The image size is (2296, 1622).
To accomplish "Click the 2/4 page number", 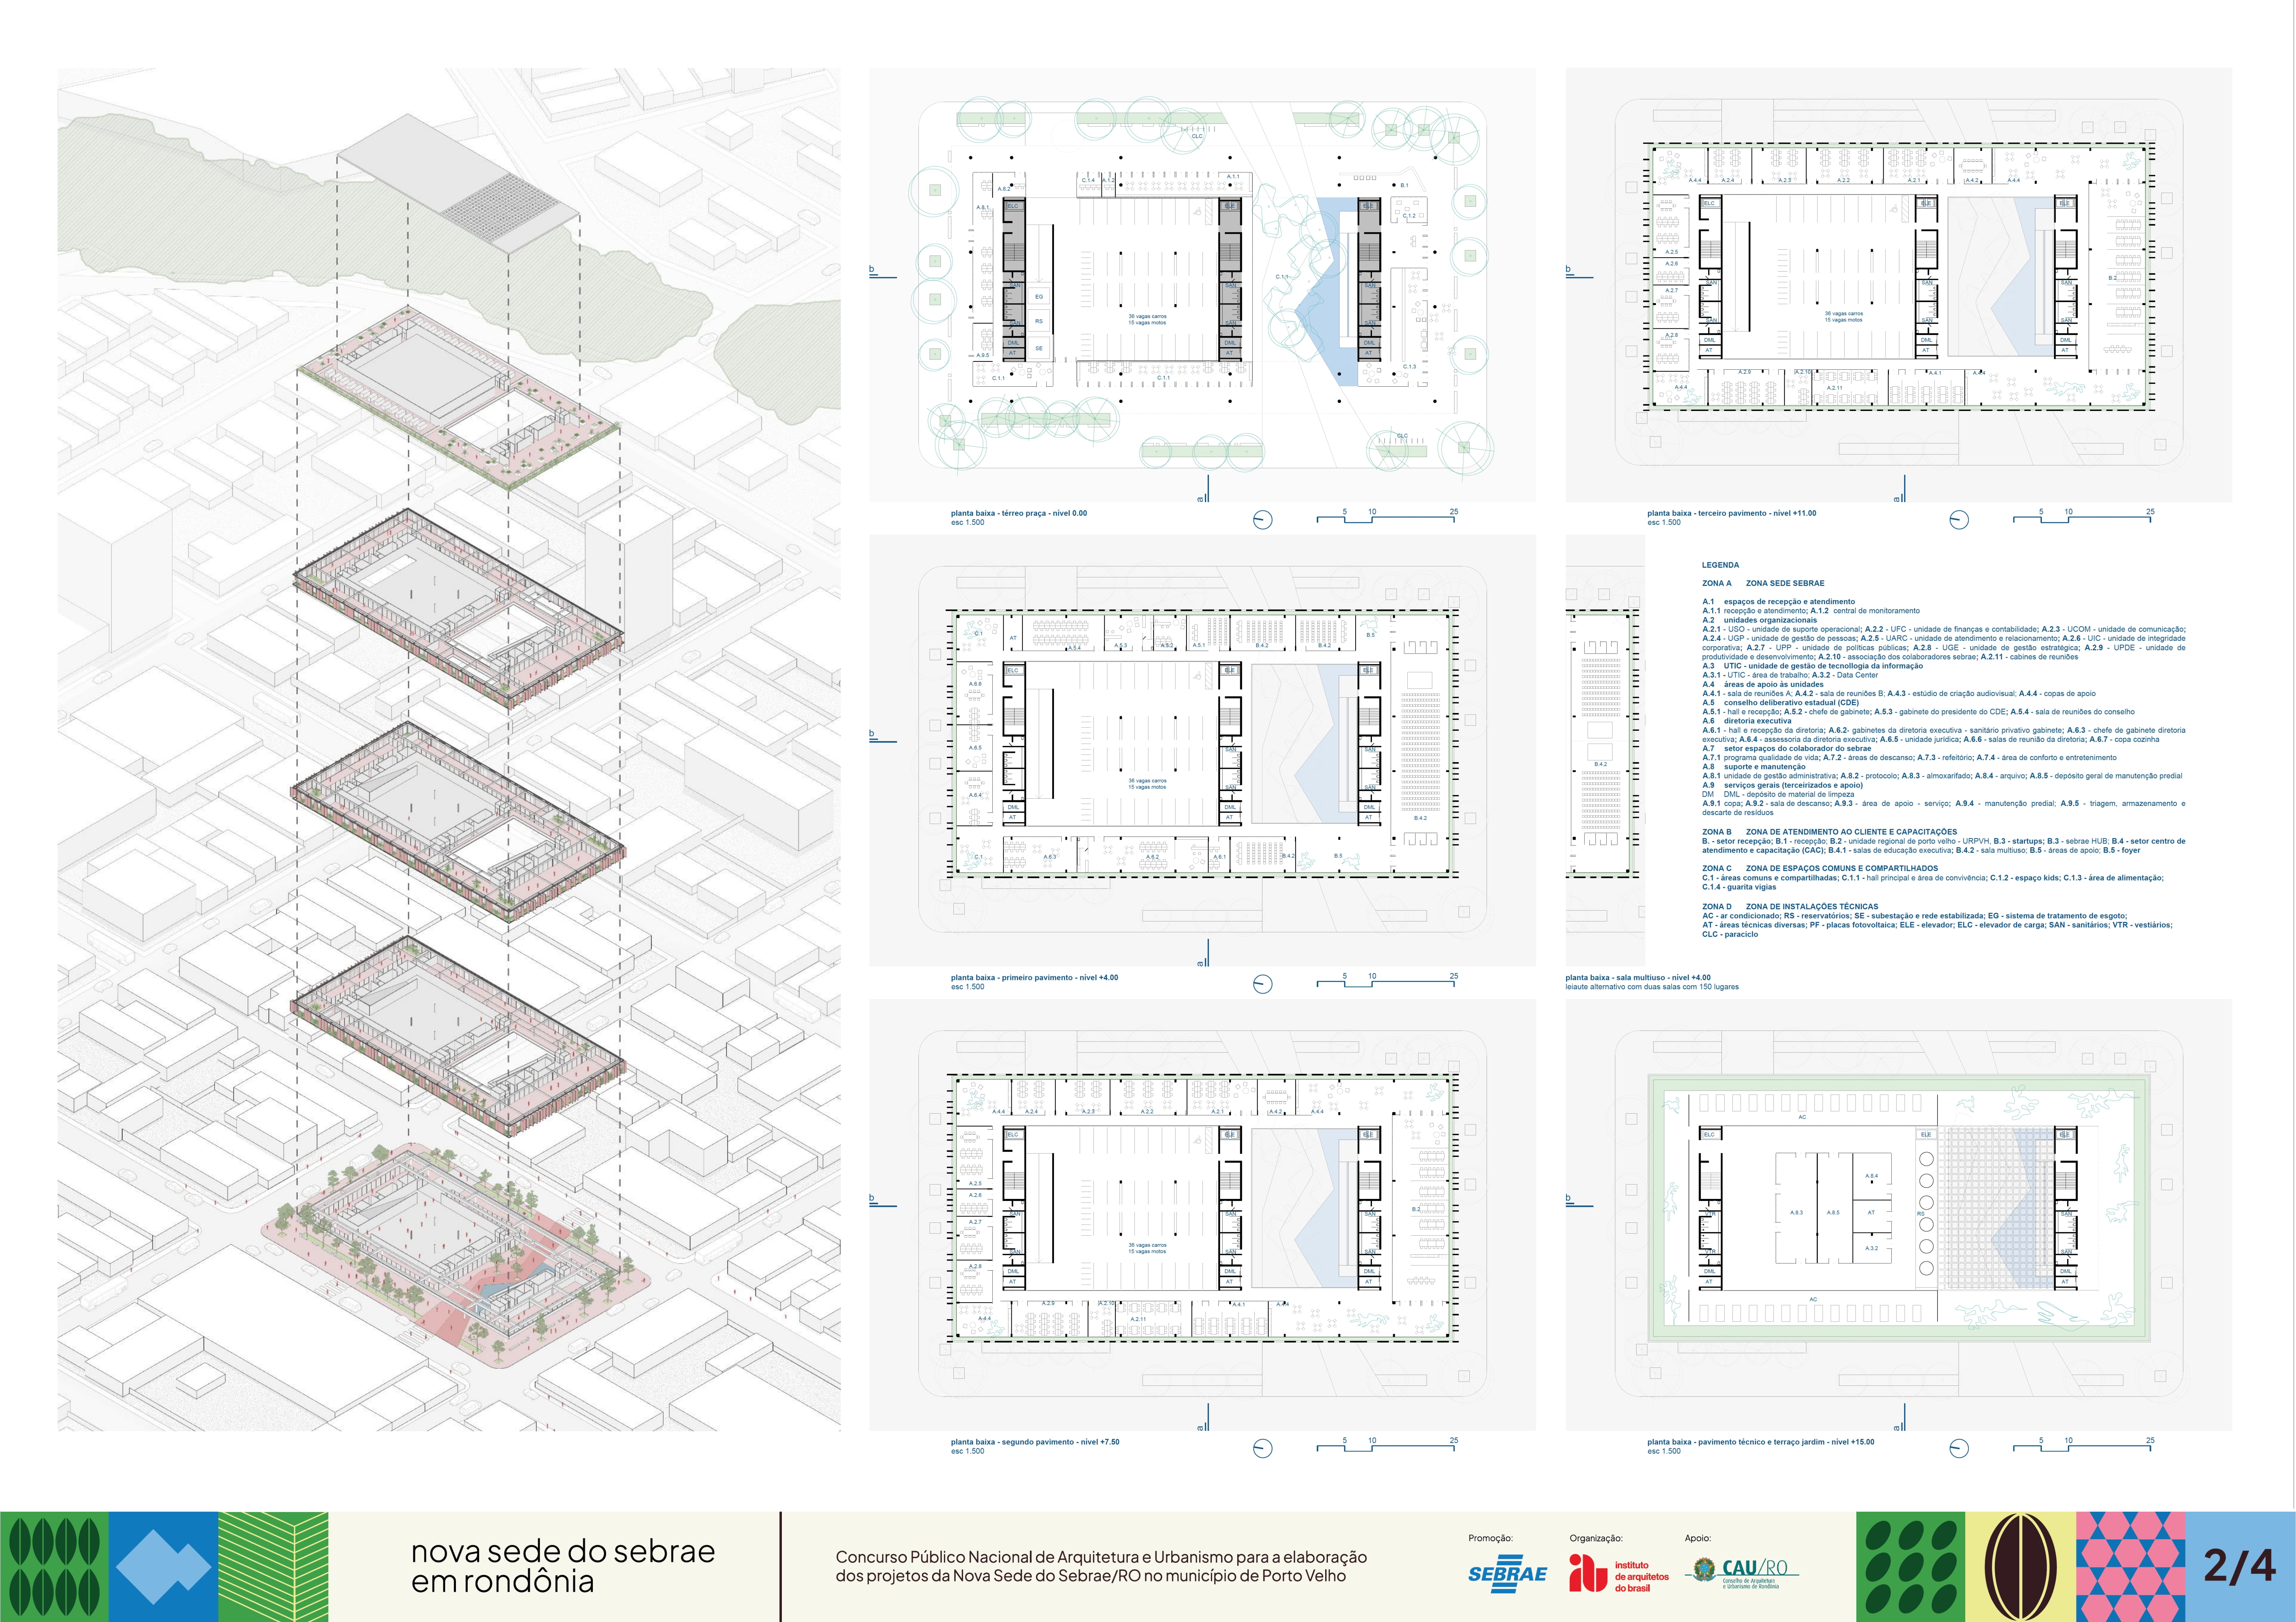I will pos(2239,1566).
